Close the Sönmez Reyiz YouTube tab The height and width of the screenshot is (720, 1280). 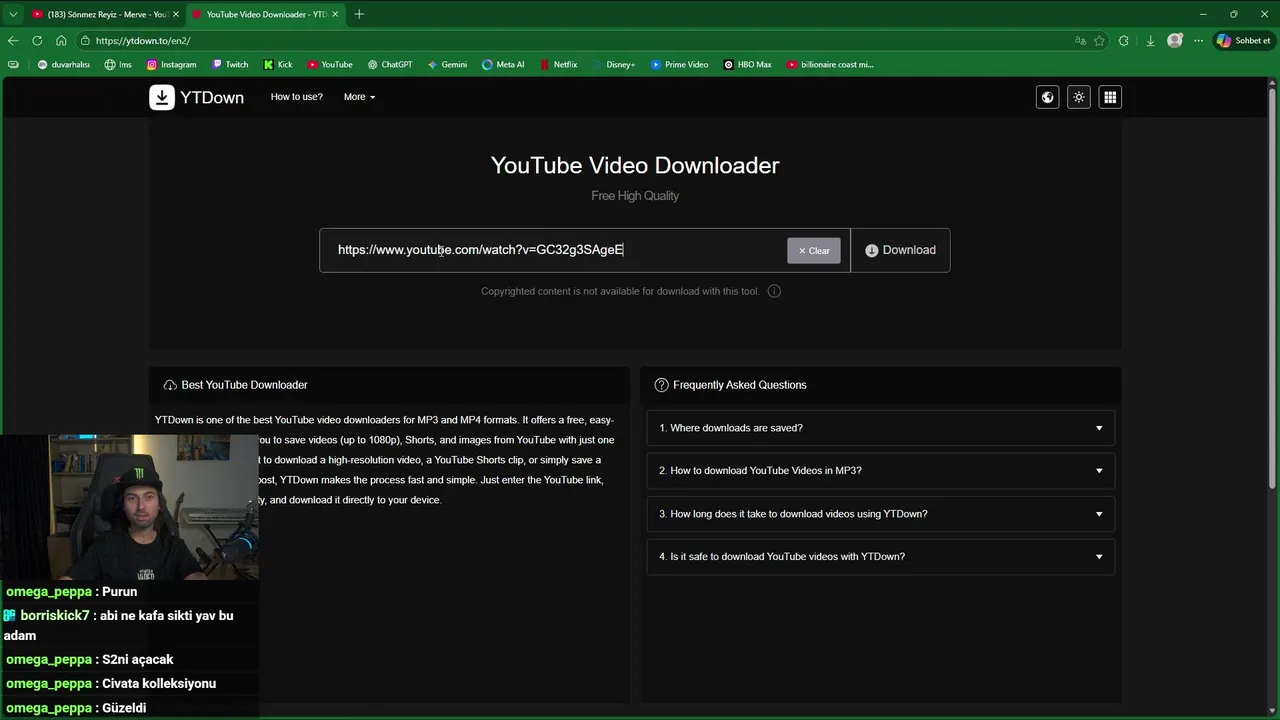tap(175, 14)
